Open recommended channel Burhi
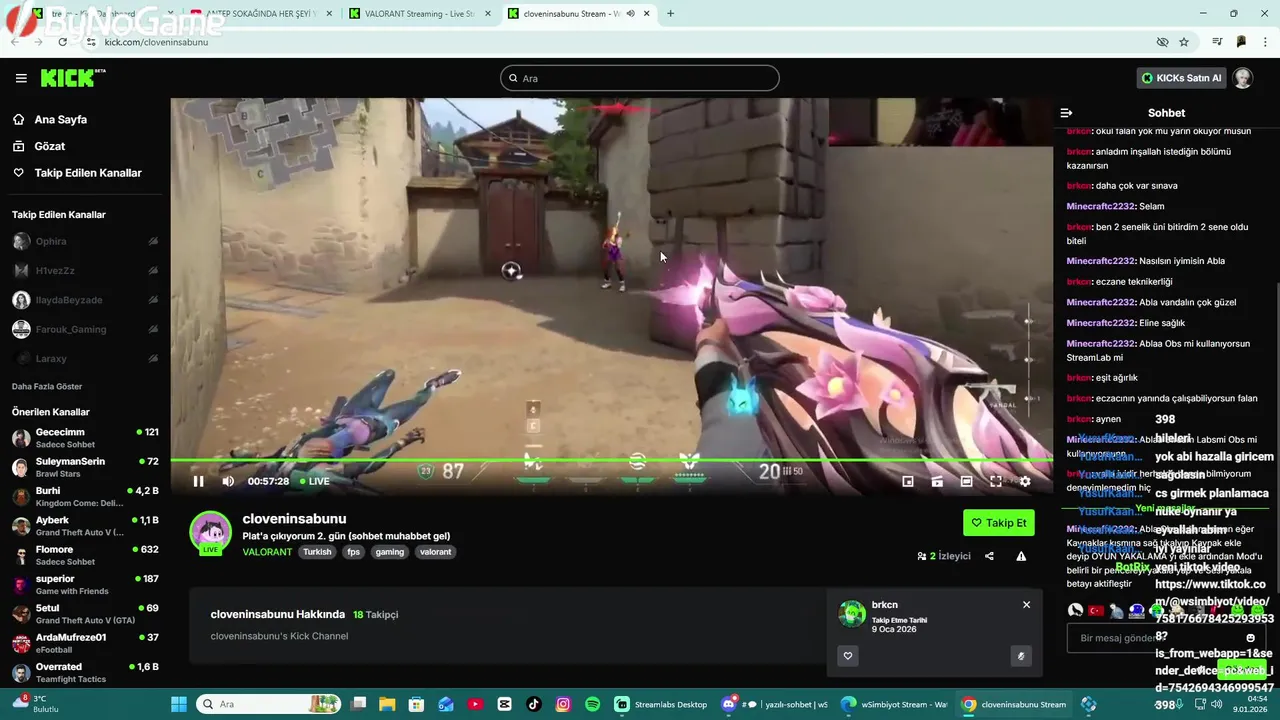The image size is (1280, 720). [85, 497]
